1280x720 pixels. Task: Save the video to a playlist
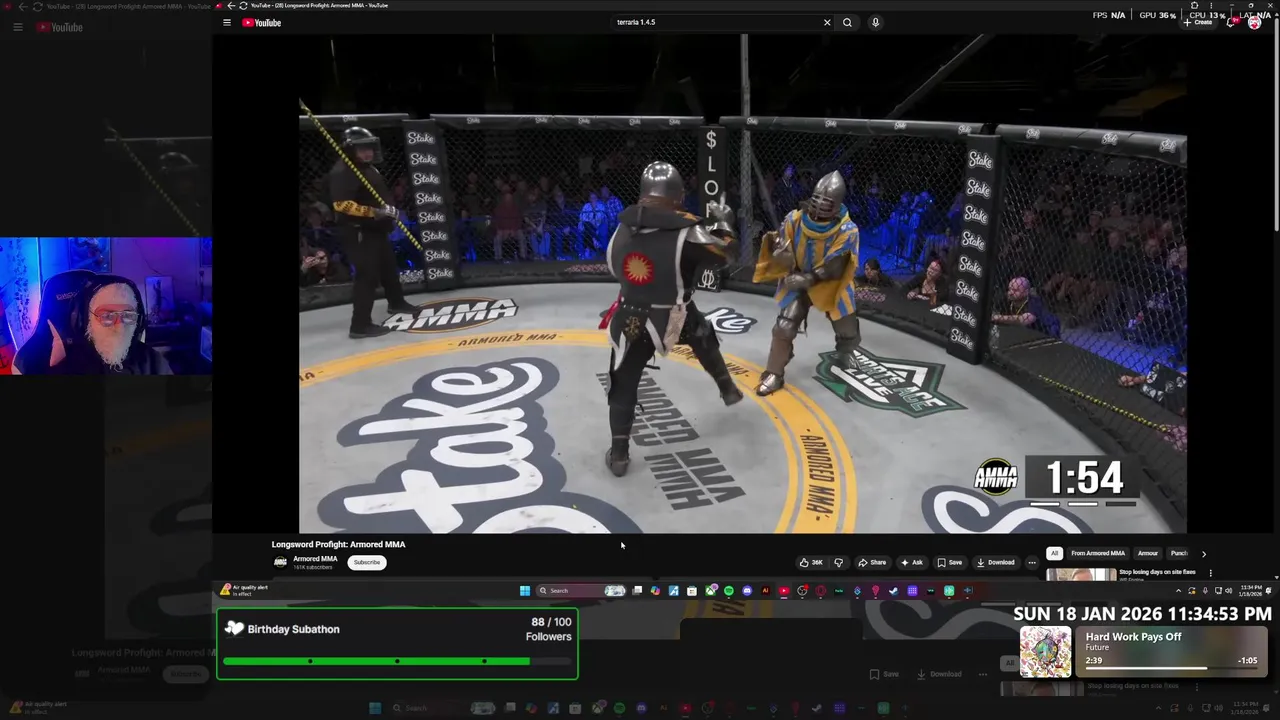click(x=950, y=562)
